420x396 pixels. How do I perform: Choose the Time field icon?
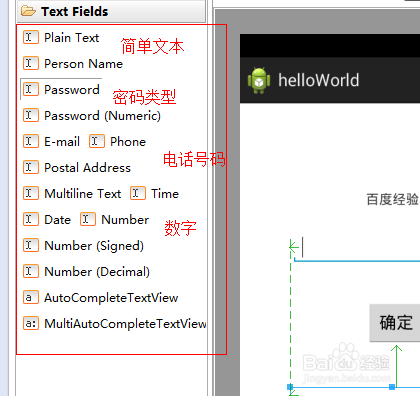click(138, 193)
